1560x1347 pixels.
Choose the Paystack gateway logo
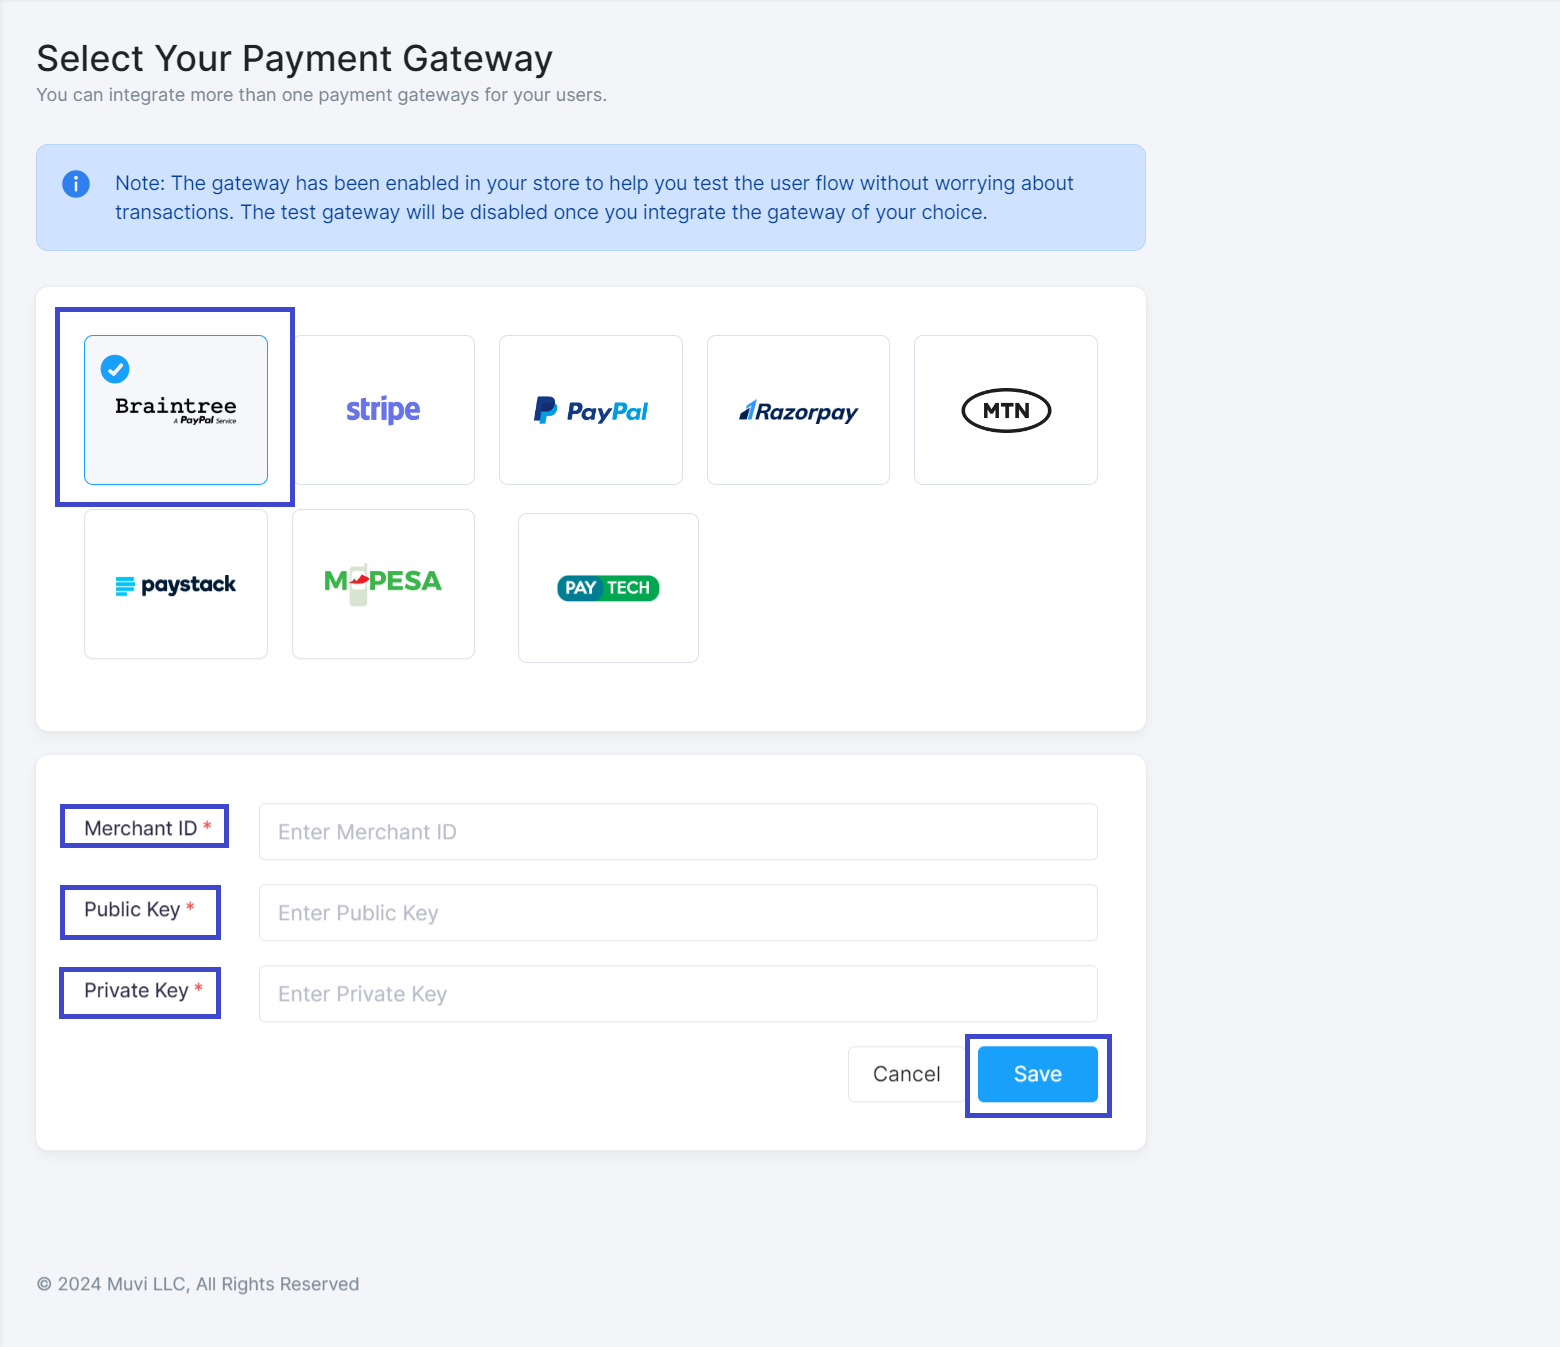(176, 585)
